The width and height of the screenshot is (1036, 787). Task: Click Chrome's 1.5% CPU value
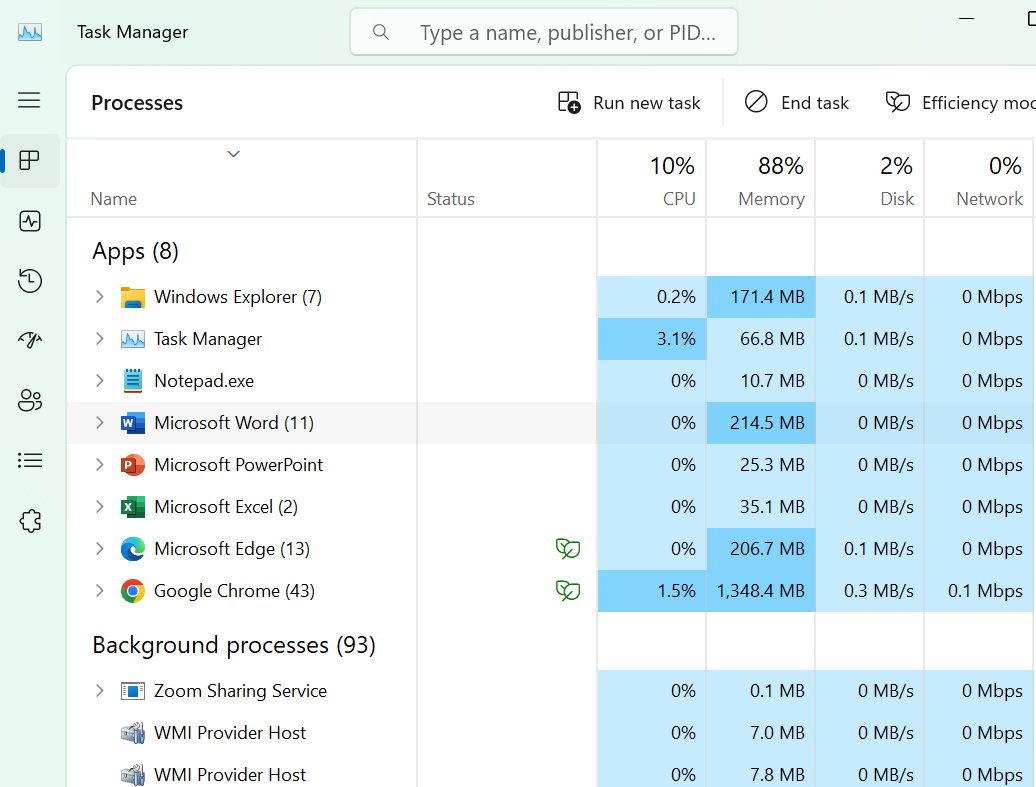[651, 591]
